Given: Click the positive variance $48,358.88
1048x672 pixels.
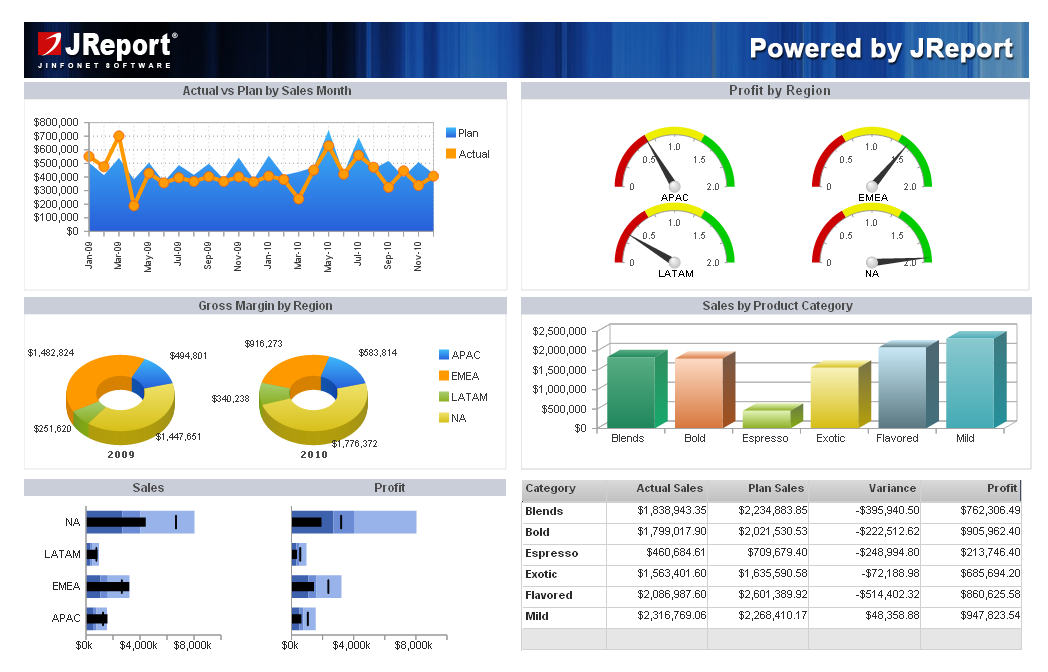Looking at the screenshot, I should pyautogui.click(x=892, y=614).
